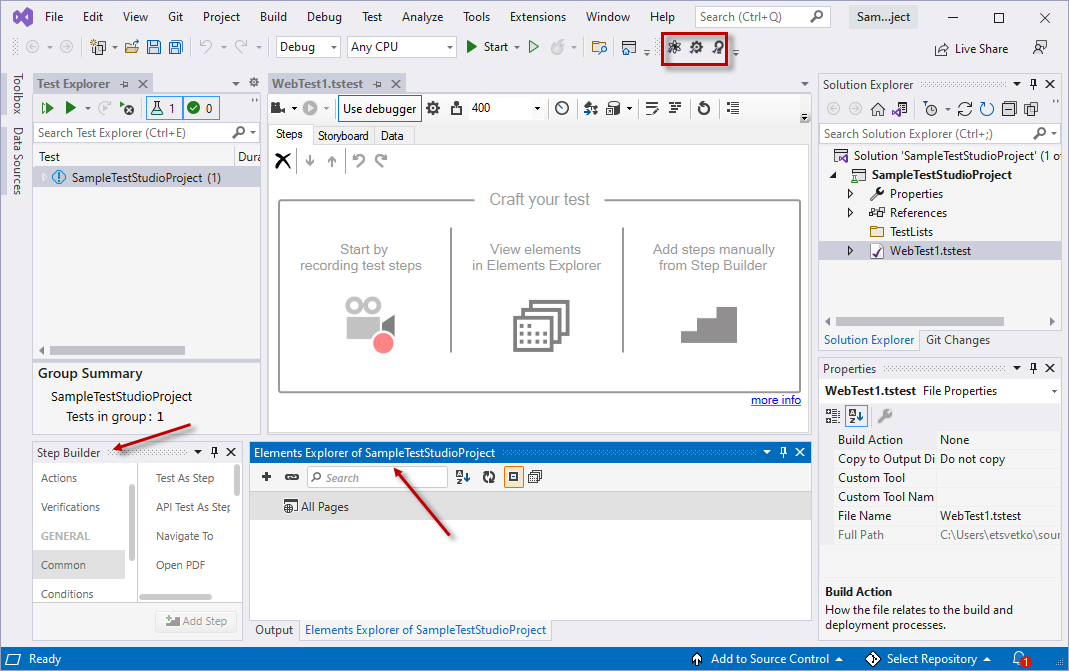Switch to the Output tab
Screen dimensions: 1069x671
pyautogui.click(x=274, y=629)
